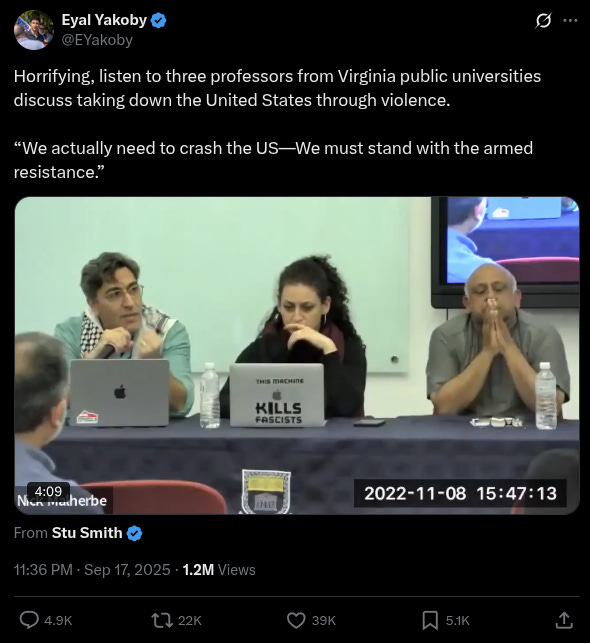
Task: Play the embedded panel video
Action: pyautogui.click(x=297, y=356)
